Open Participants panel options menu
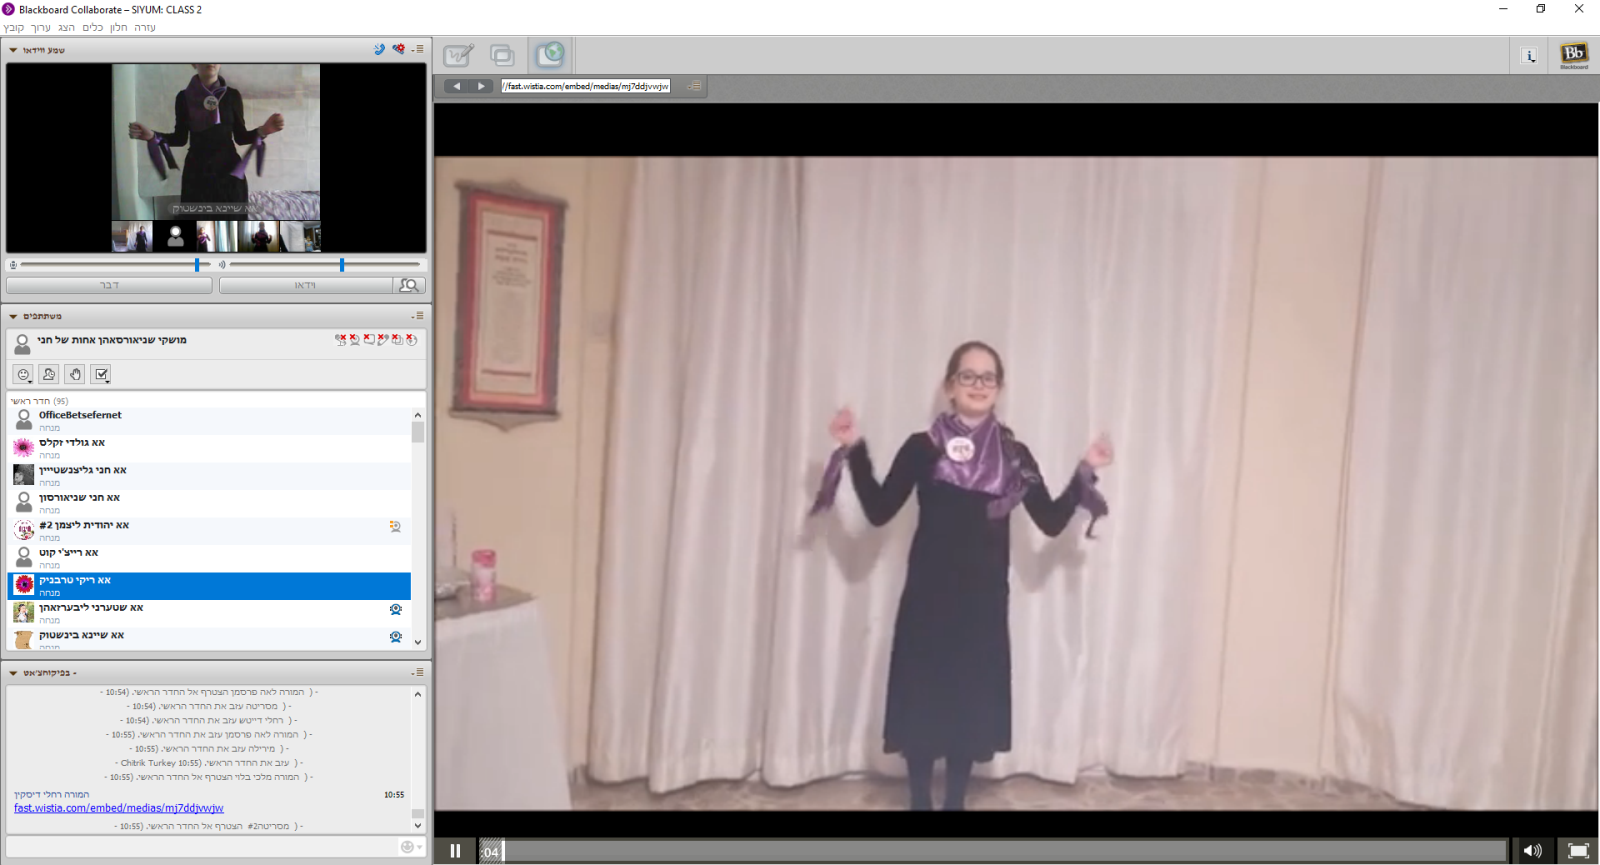 418,315
